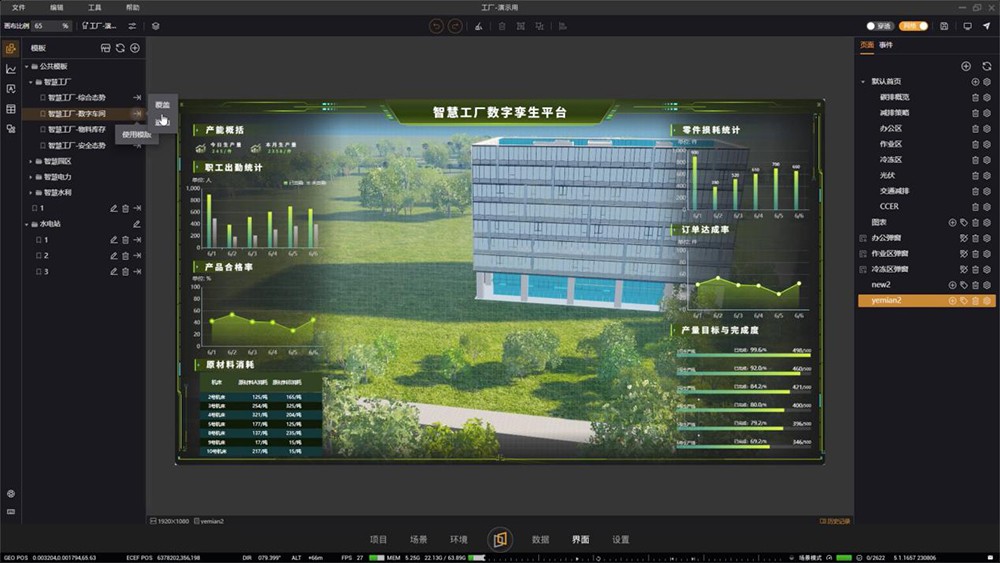
Task: Click the table grid sidebar icon
Action: pos(11,109)
